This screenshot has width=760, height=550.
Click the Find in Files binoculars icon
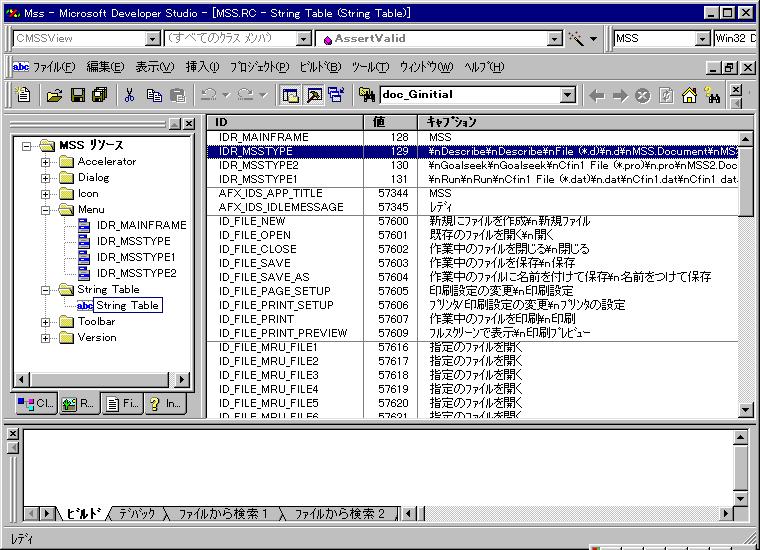[367, 95]
